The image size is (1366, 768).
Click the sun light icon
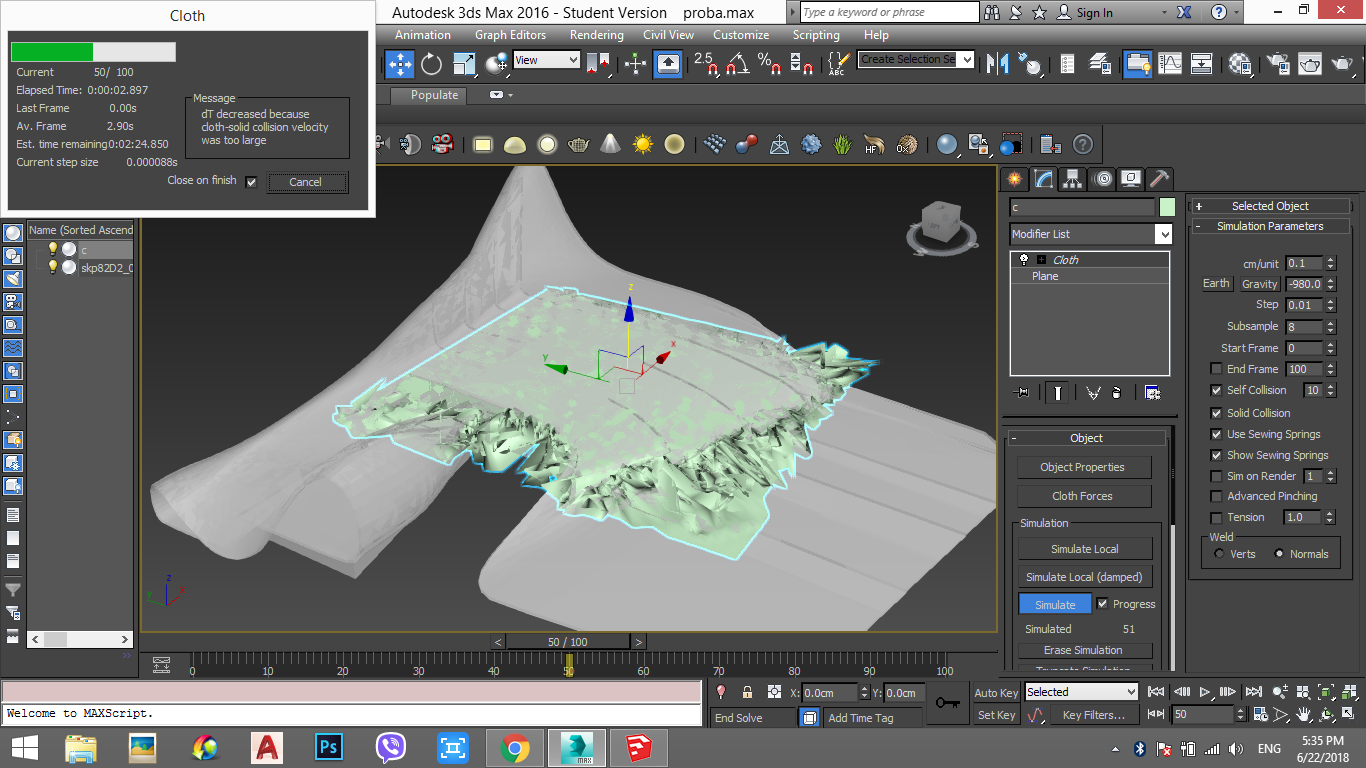pos(642,144)
